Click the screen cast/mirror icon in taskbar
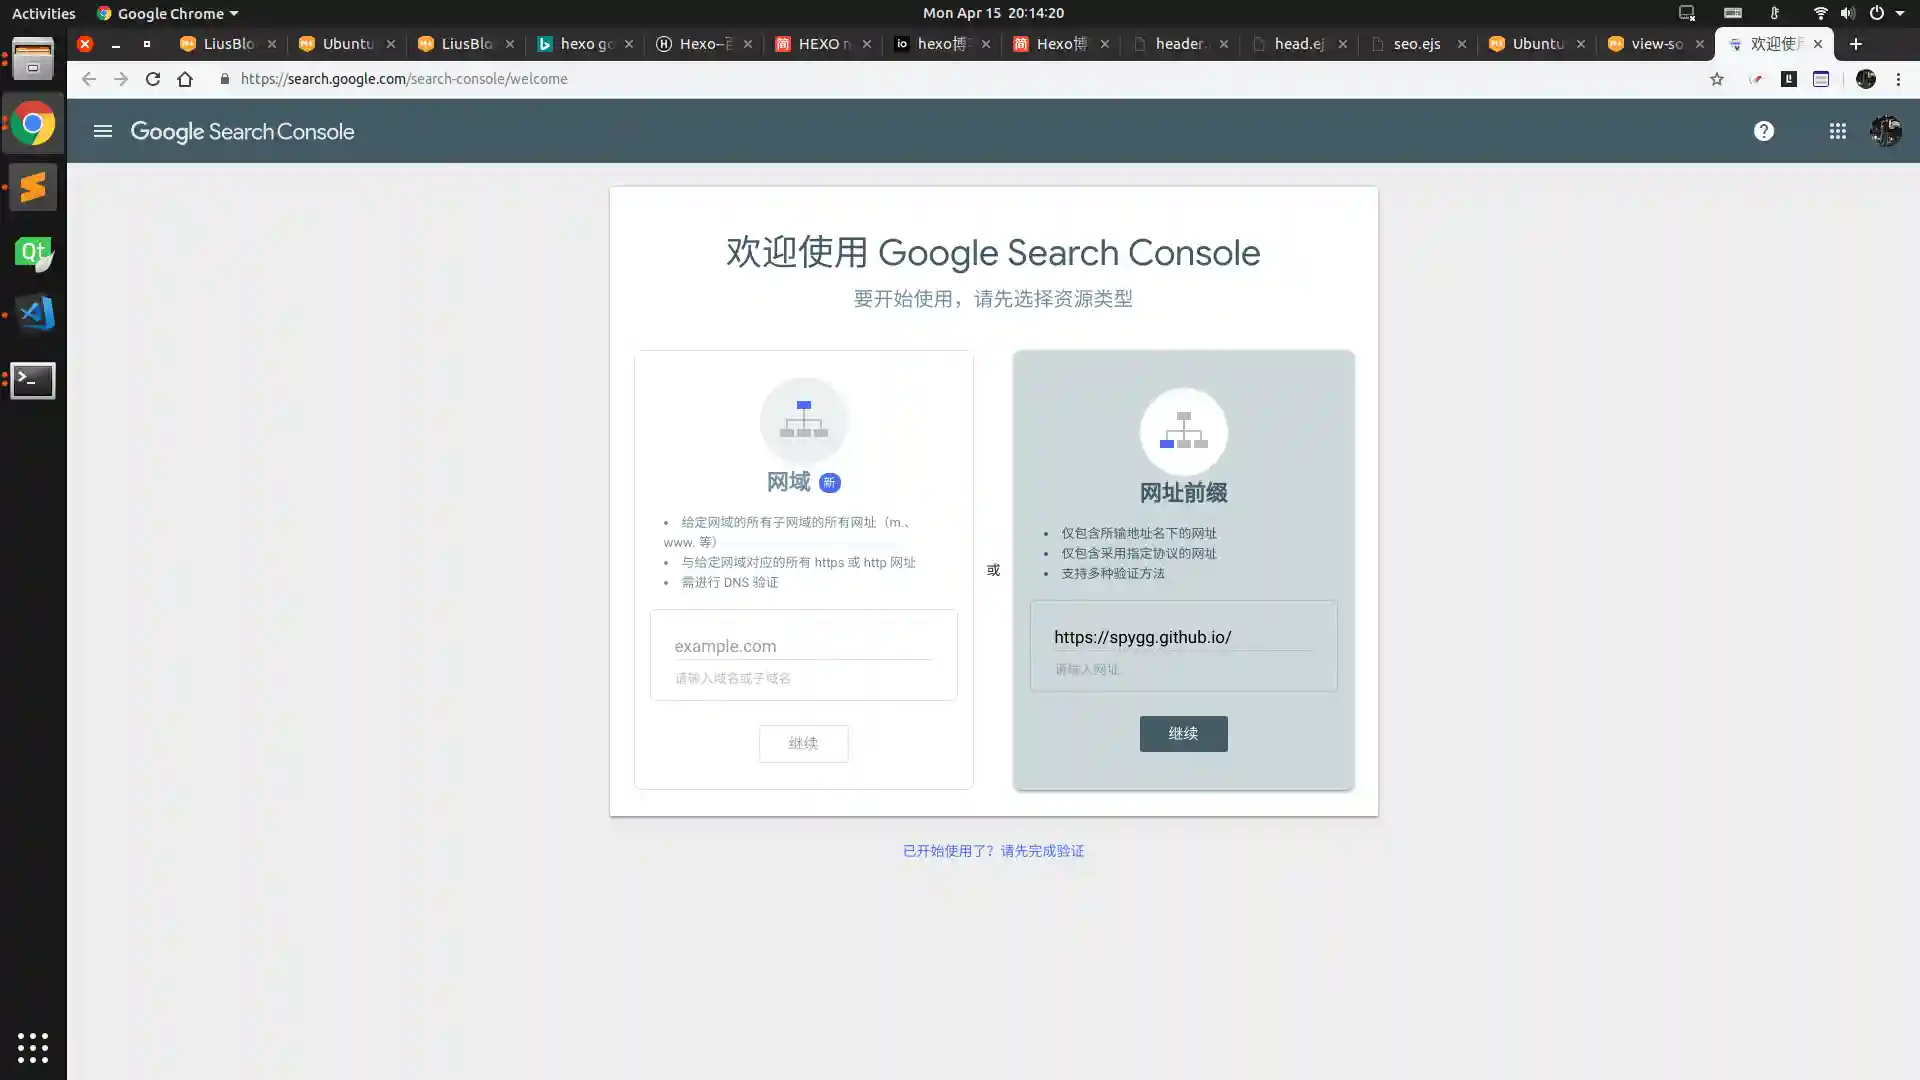Screen dimensions: 1920x1080 point(1687,13)
